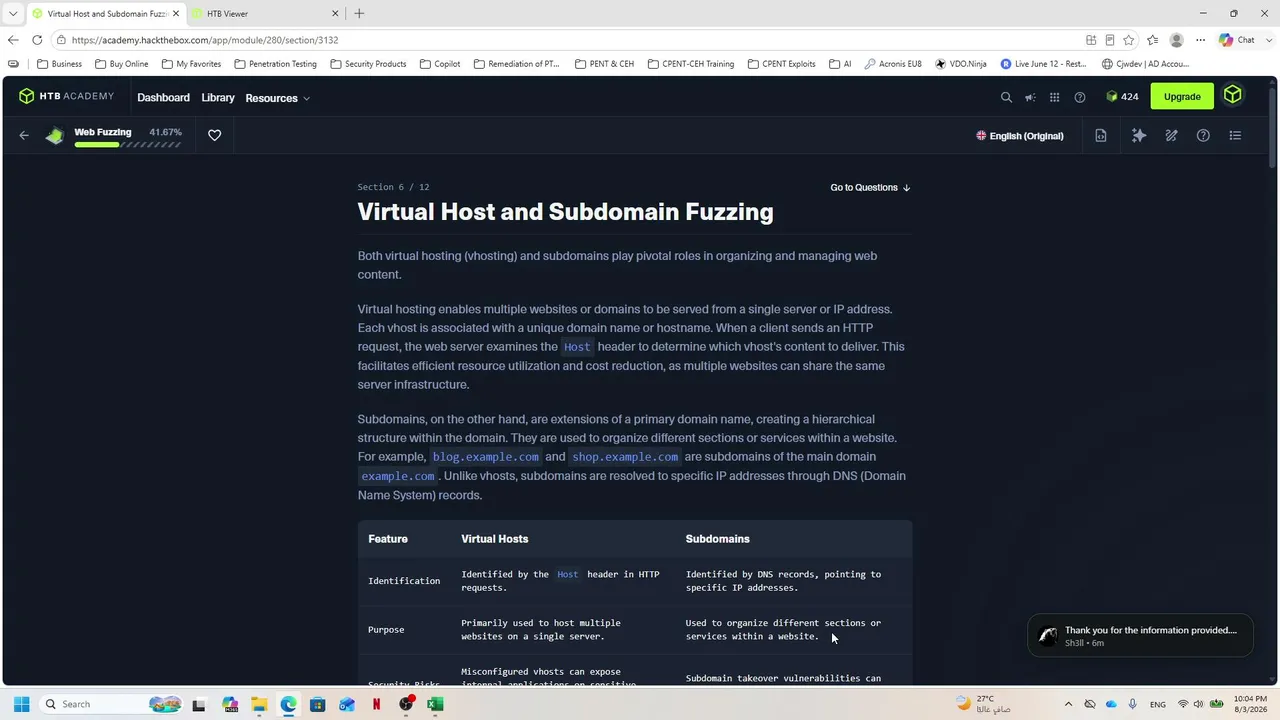Screen dimensions: 1280x720
Task: Open the HTB Academy search icon
Action: pos(1006,97)
